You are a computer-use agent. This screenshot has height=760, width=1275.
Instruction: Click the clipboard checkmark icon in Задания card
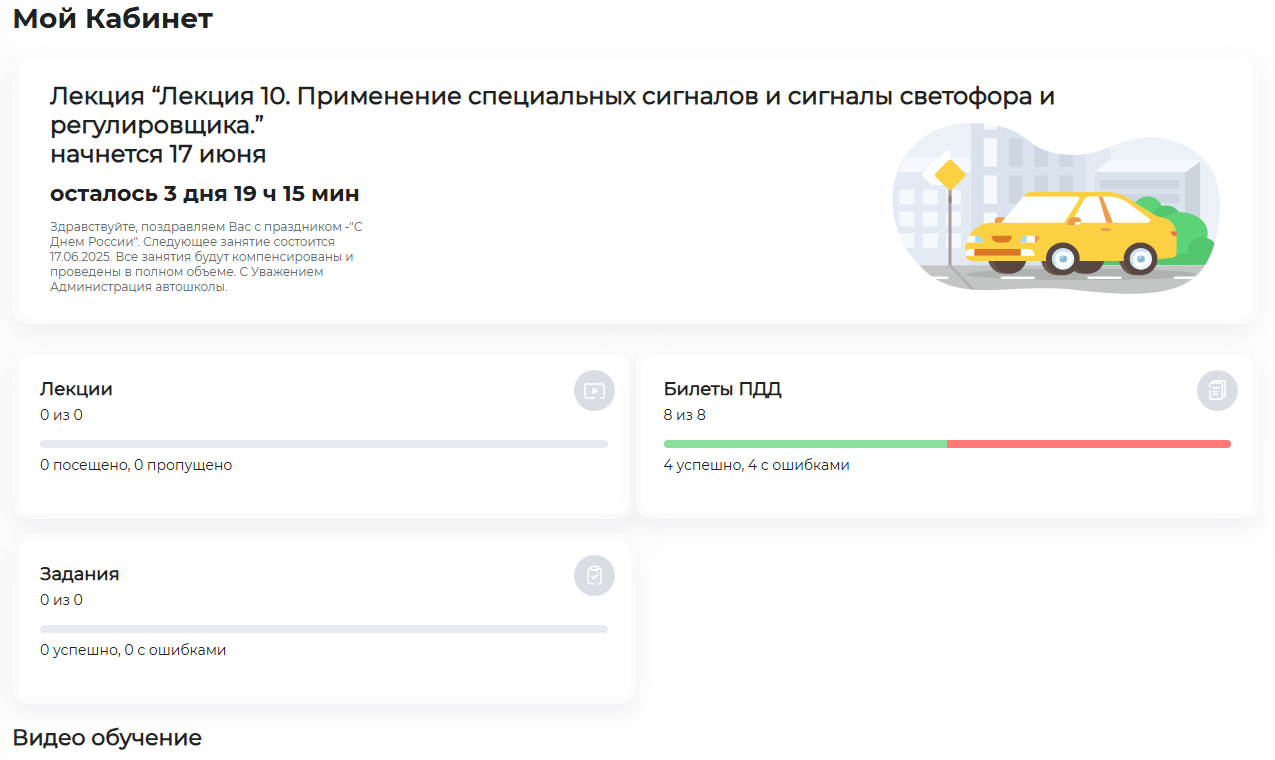(594, 576)
